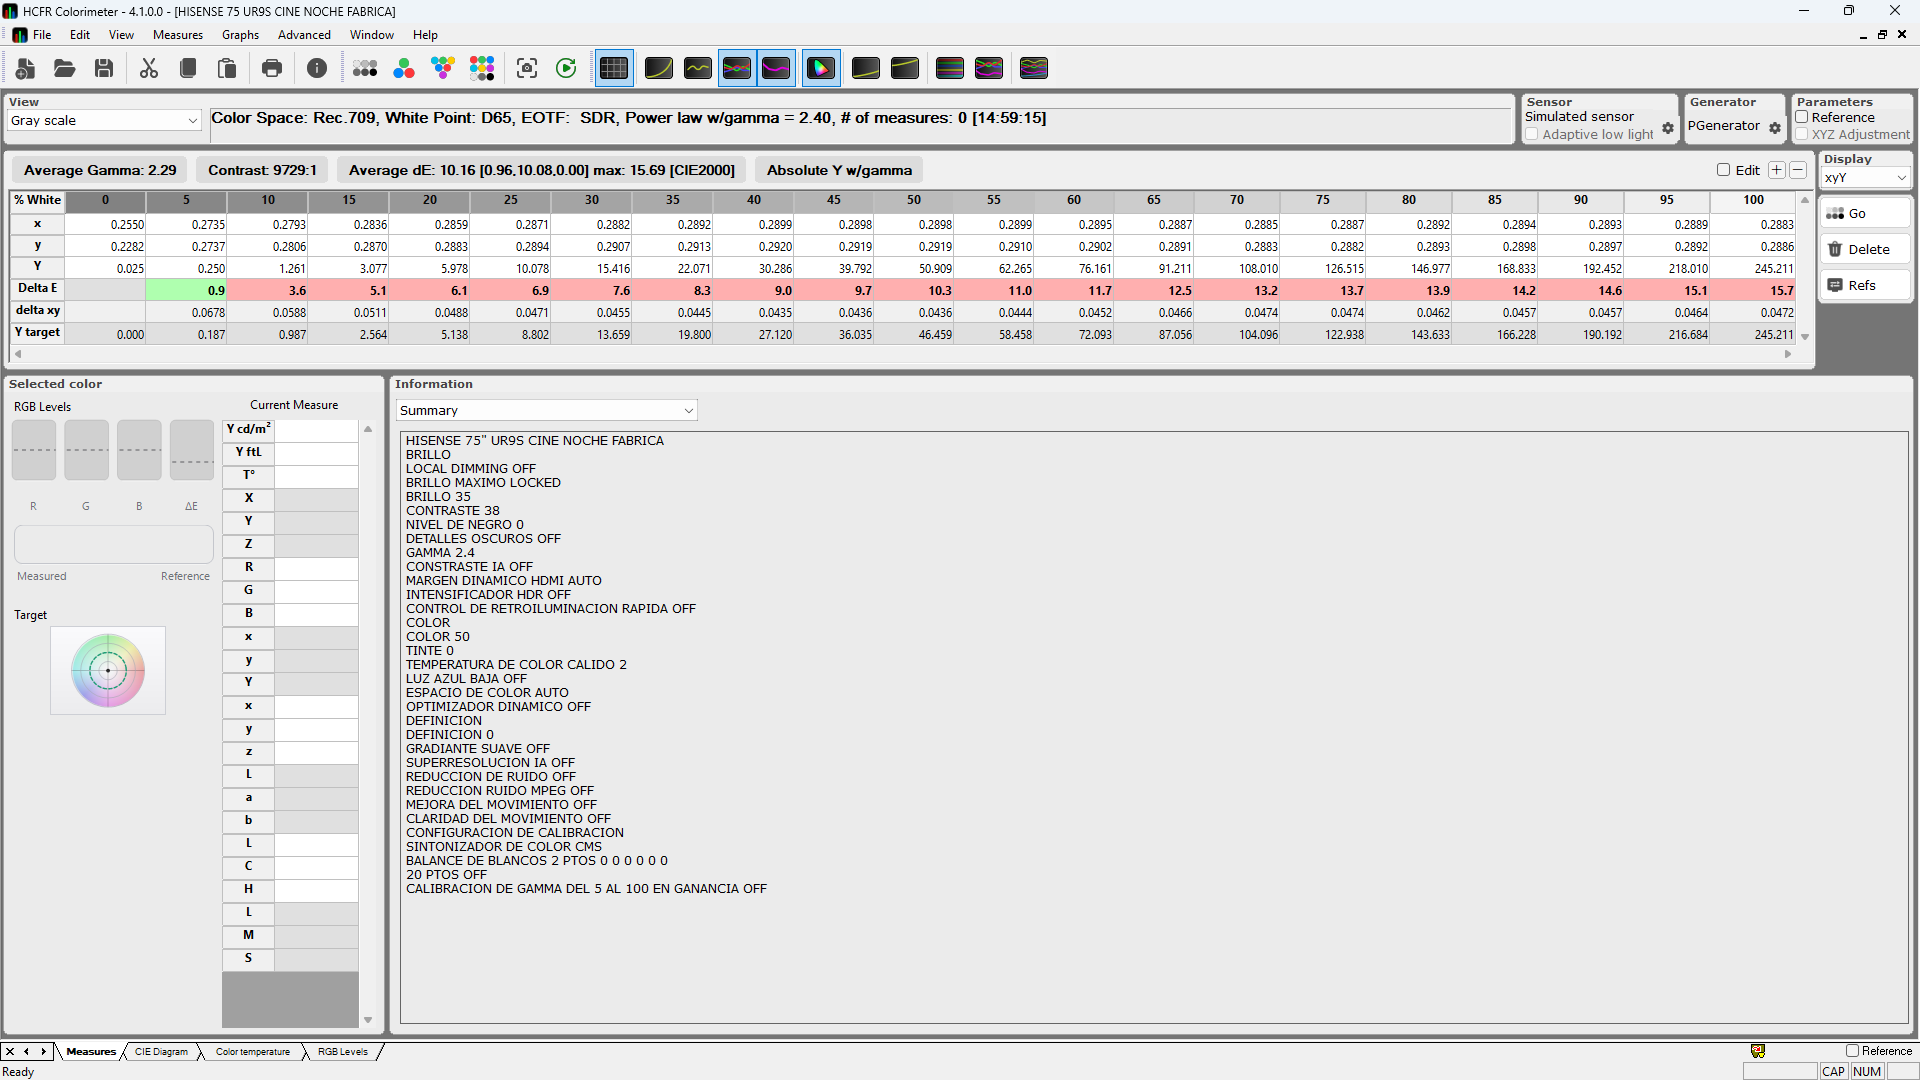Open the Summary information dropdown
1920x1080 pixels.
pyautogui.click(x=546, y=410)
